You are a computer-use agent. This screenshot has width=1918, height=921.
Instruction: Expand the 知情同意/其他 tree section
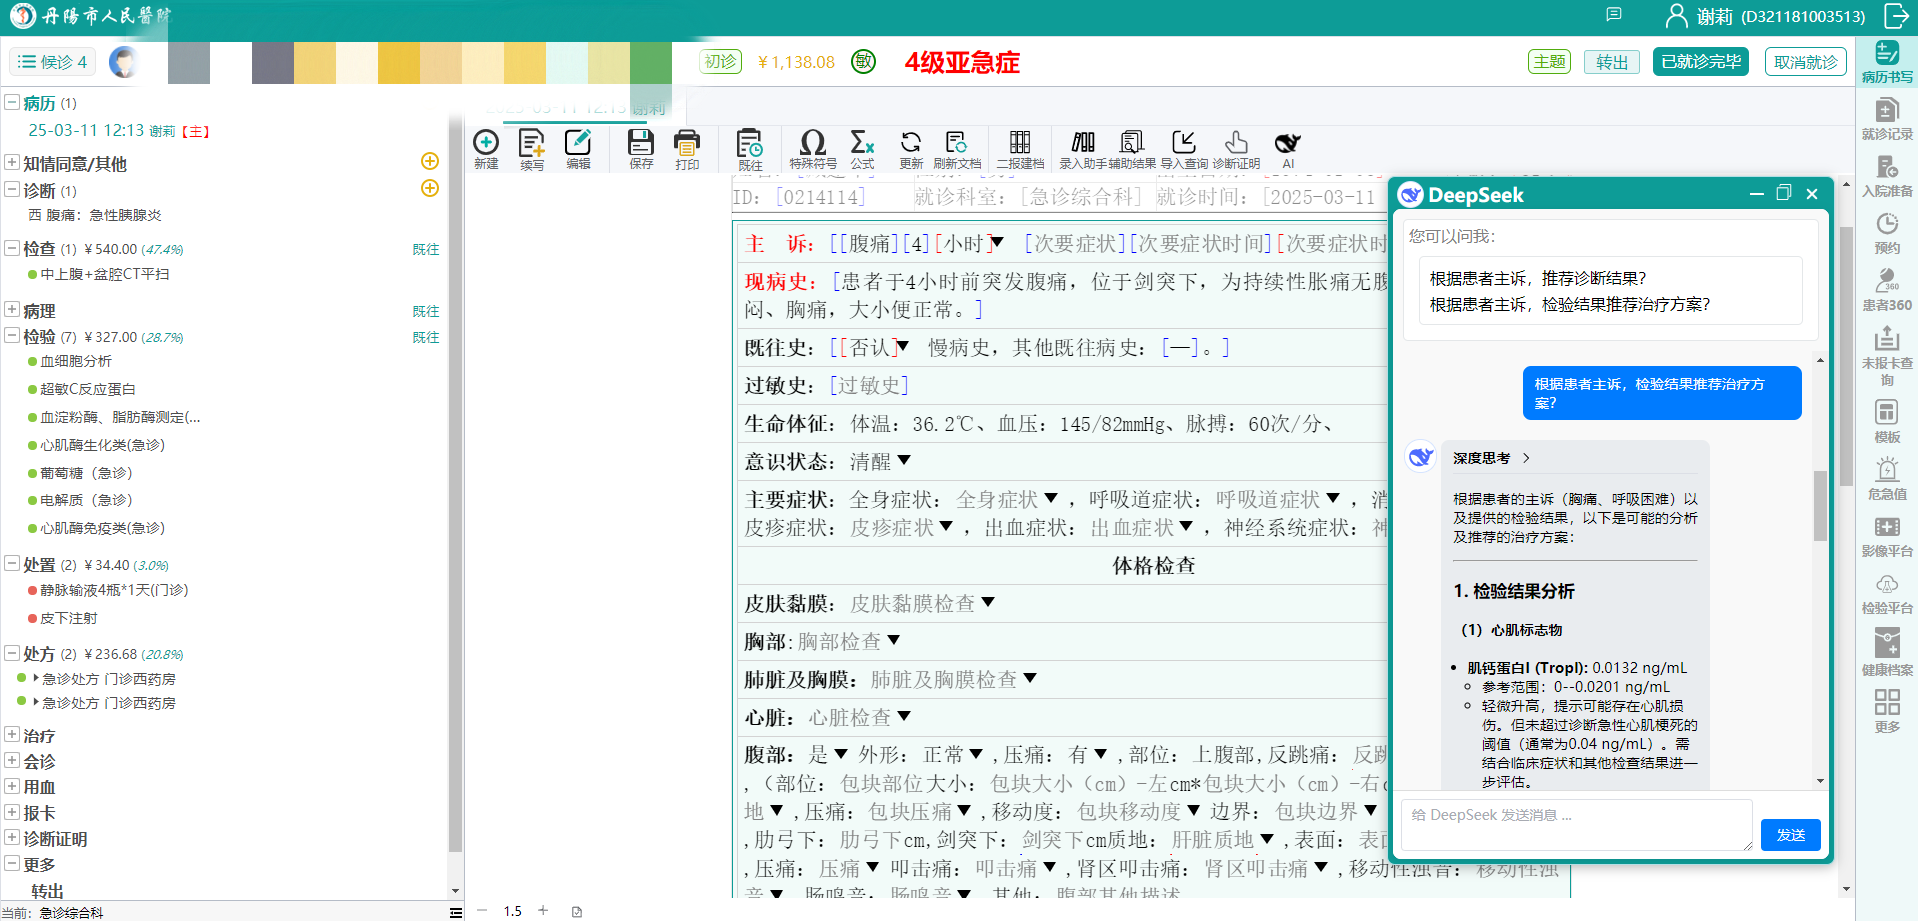point(12,162)
